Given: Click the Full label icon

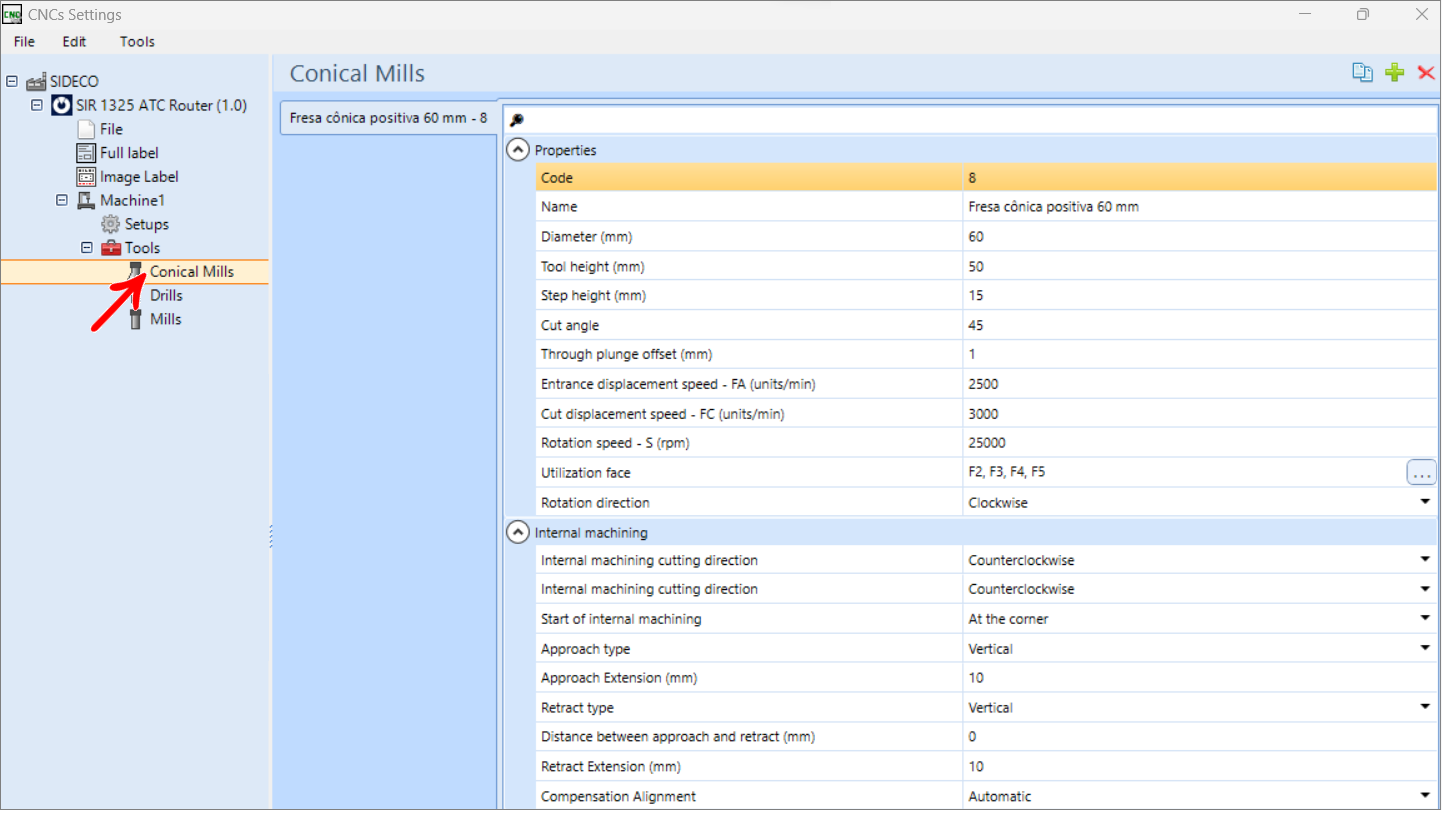Looking at the screenshot, I should coord(86,153).
